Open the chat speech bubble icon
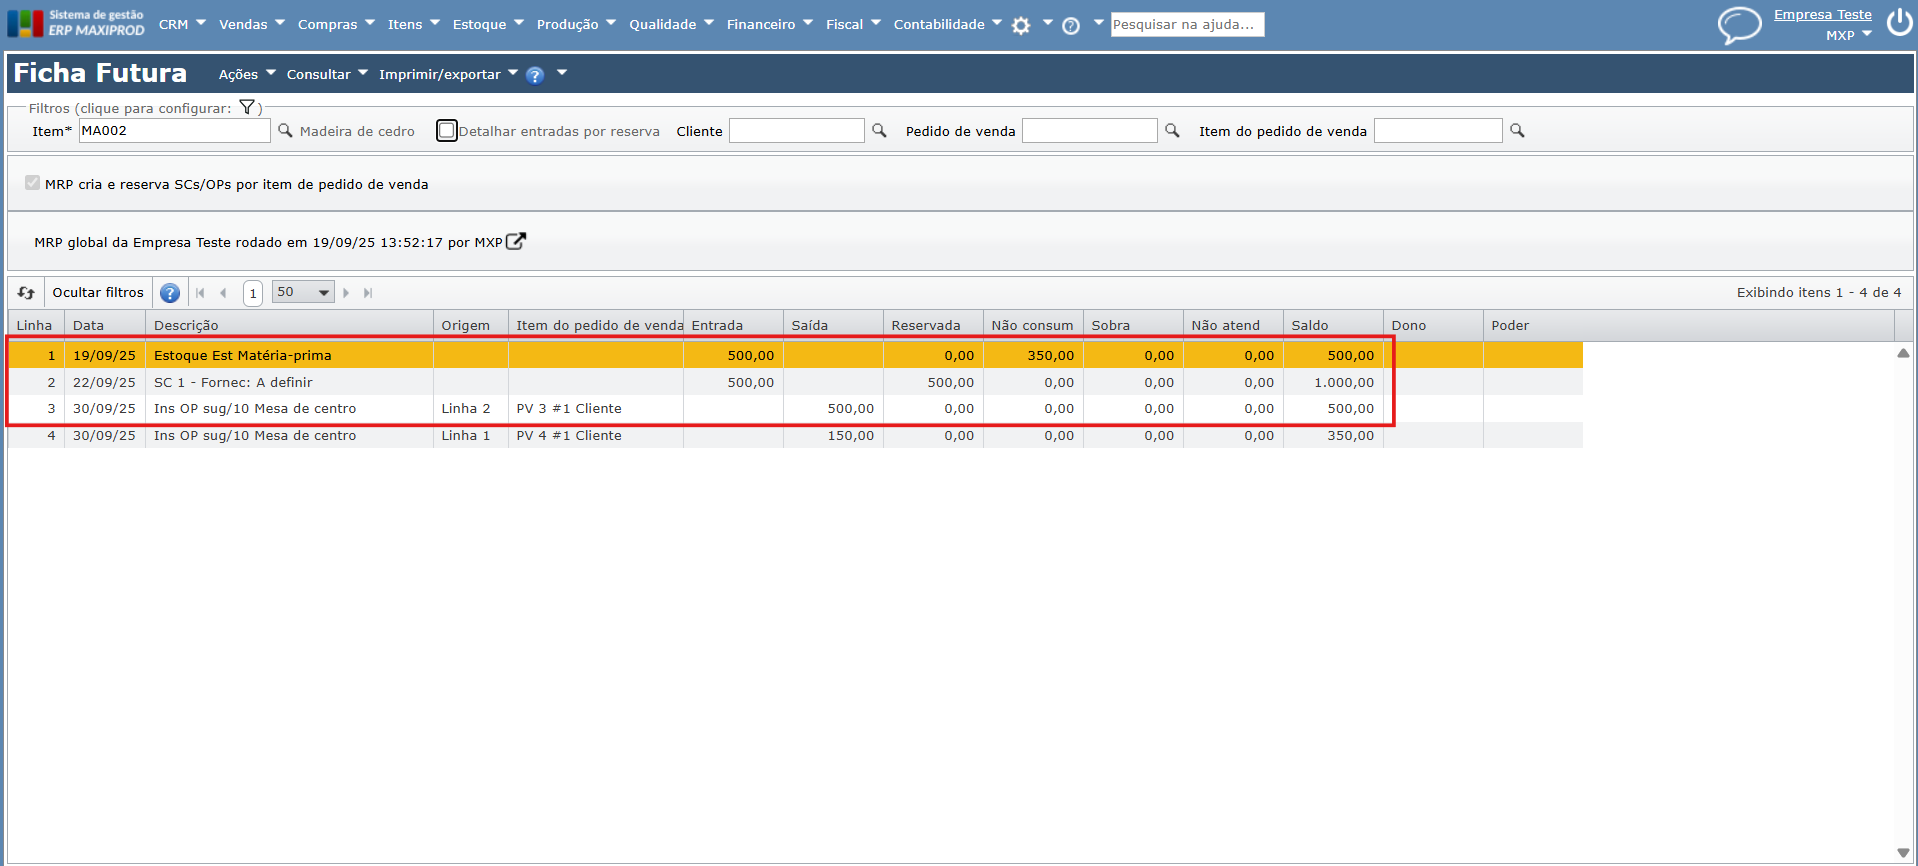 click(x=1739, y=24)
